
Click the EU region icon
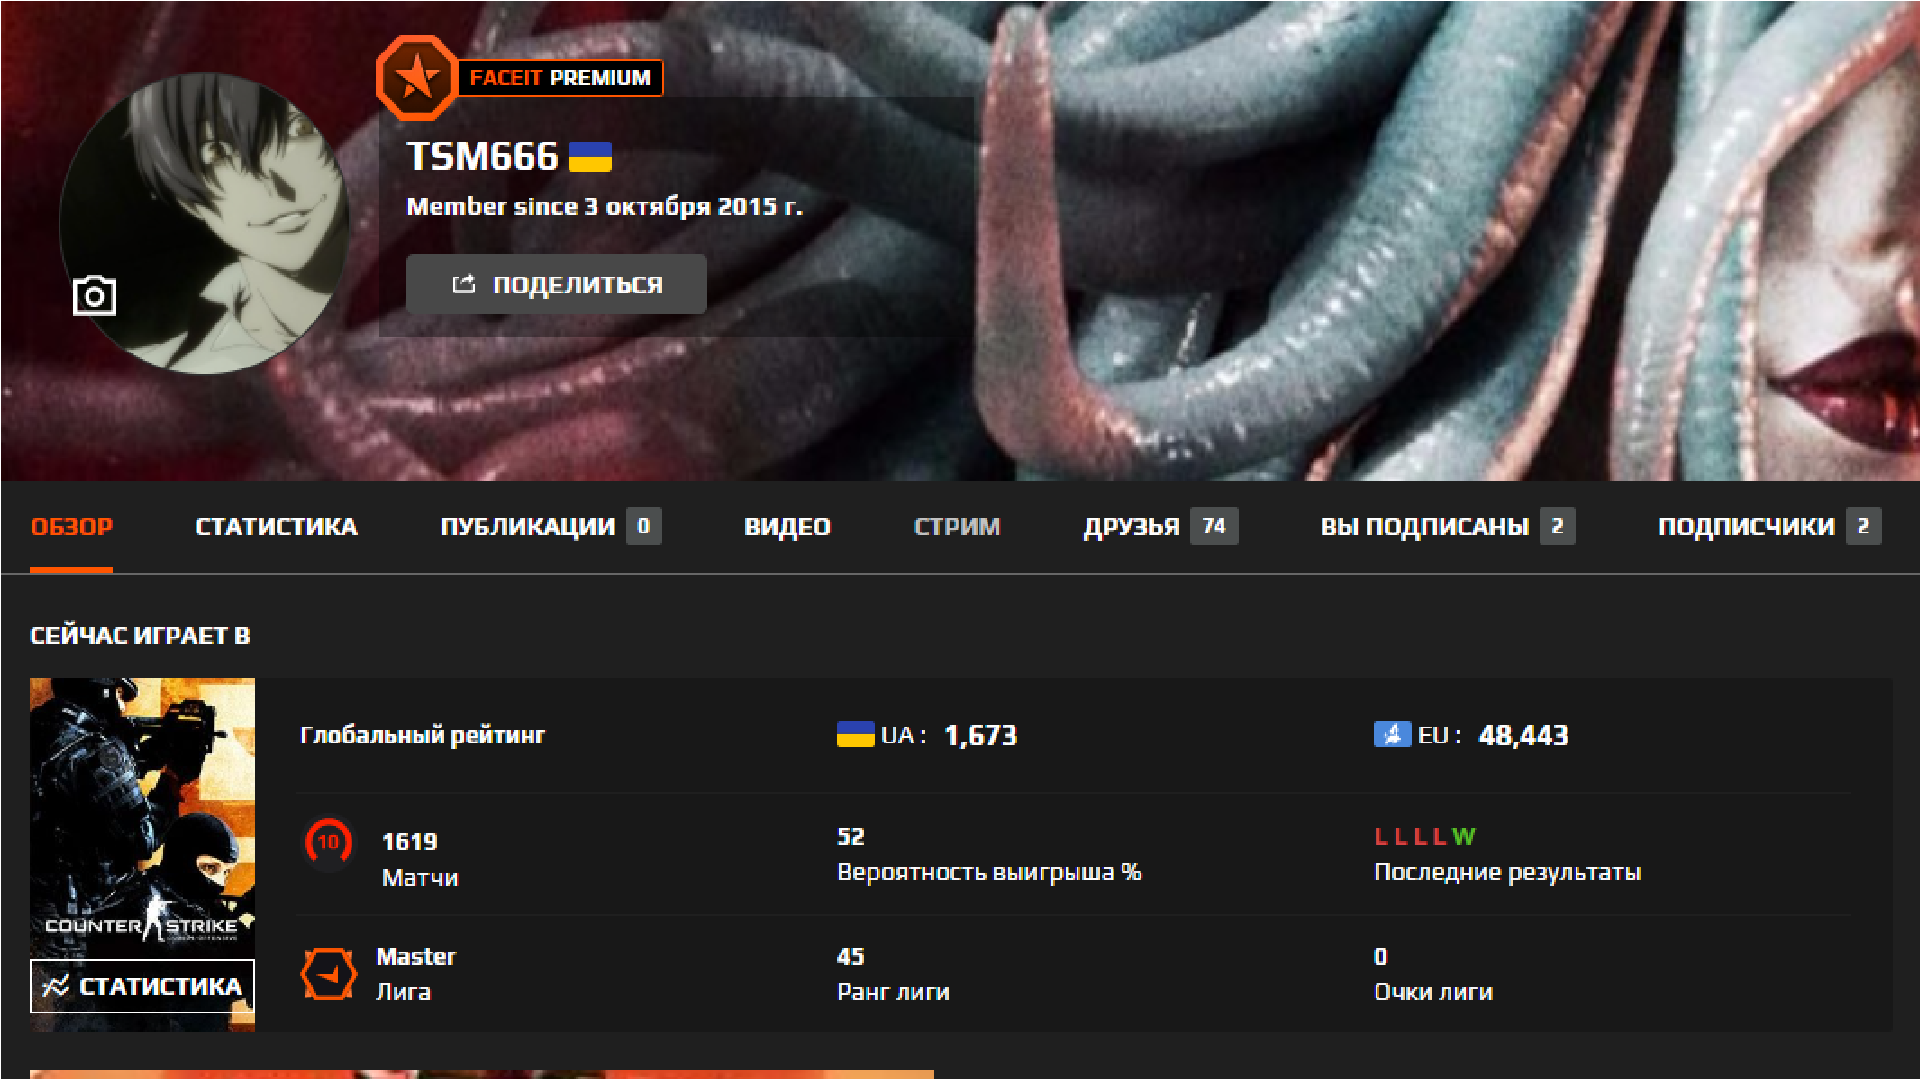click(1391, 735)
